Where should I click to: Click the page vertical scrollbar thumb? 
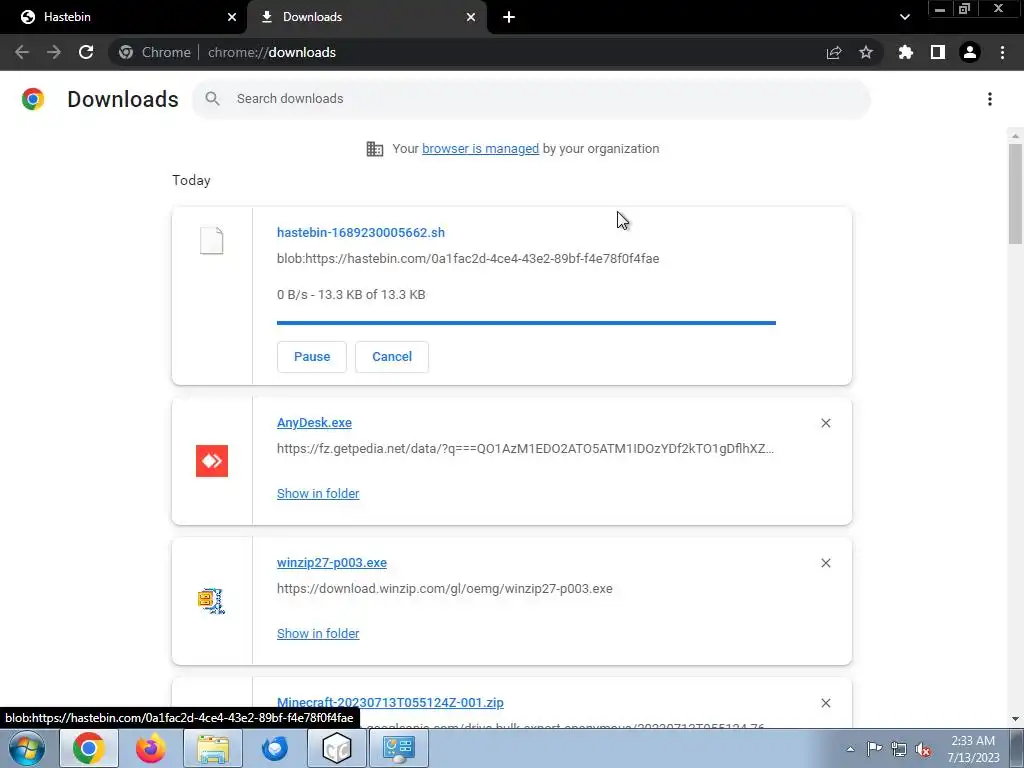coord(1015,194)
